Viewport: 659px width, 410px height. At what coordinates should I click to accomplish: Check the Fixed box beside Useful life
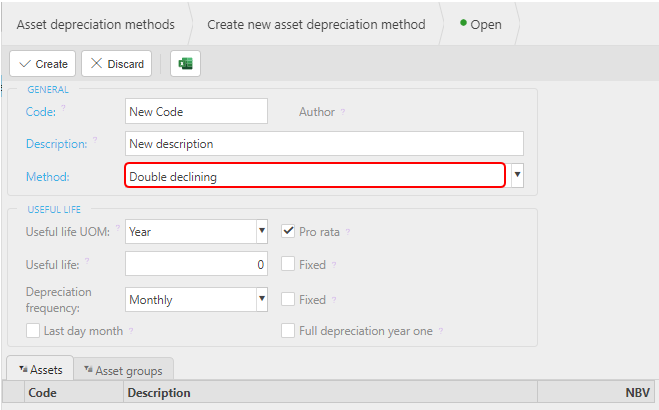pyautogui.click(x=288, y=264)
